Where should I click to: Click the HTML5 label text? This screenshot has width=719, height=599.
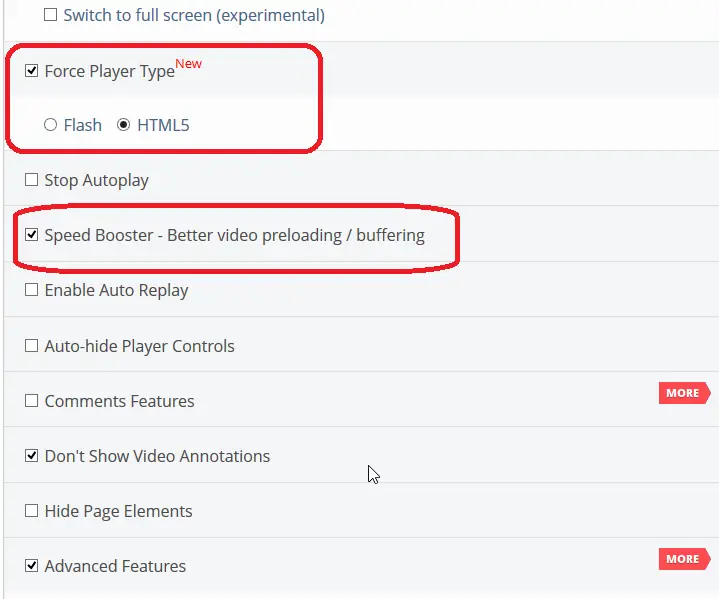pos(163,125)
